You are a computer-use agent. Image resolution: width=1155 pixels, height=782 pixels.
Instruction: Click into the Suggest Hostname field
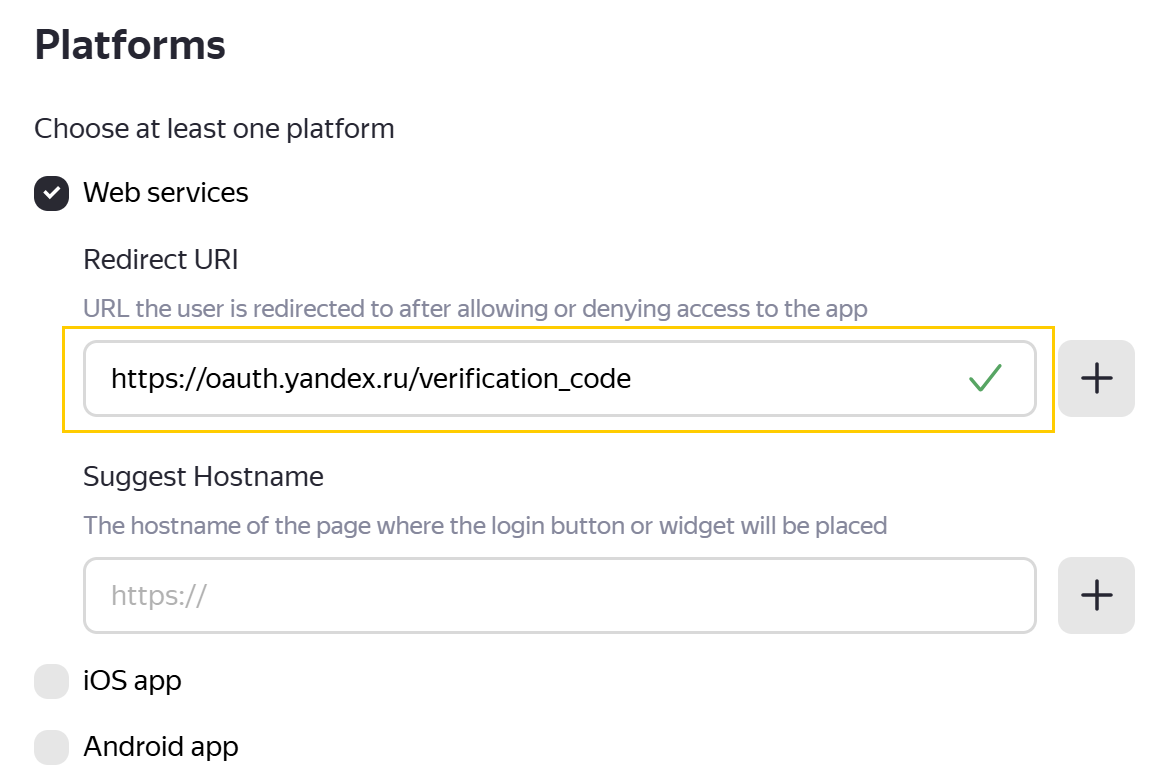[560, 596]
